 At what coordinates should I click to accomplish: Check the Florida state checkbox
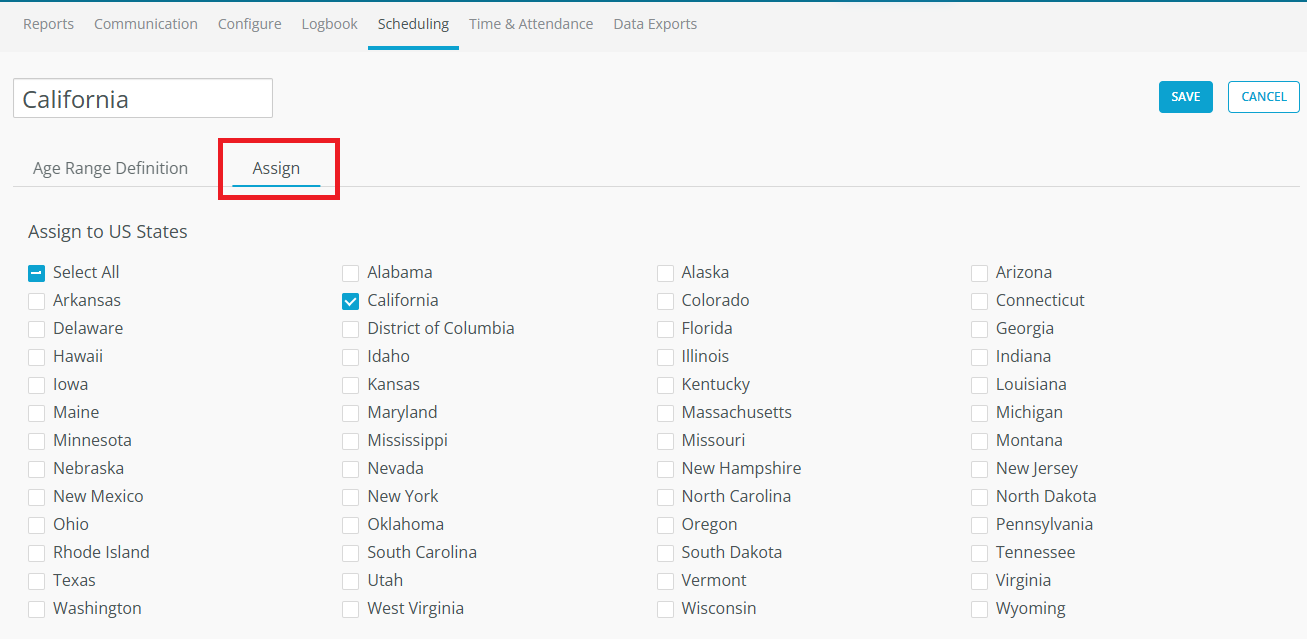click(x=665, y=329)
